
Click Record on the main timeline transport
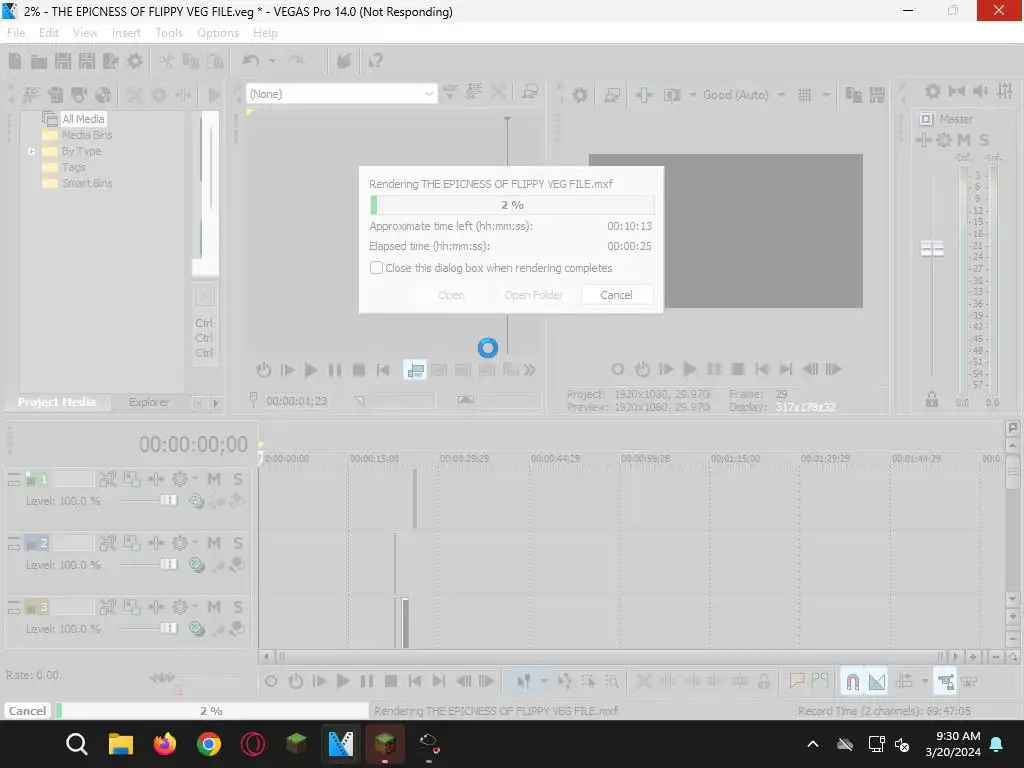[271, 682]
